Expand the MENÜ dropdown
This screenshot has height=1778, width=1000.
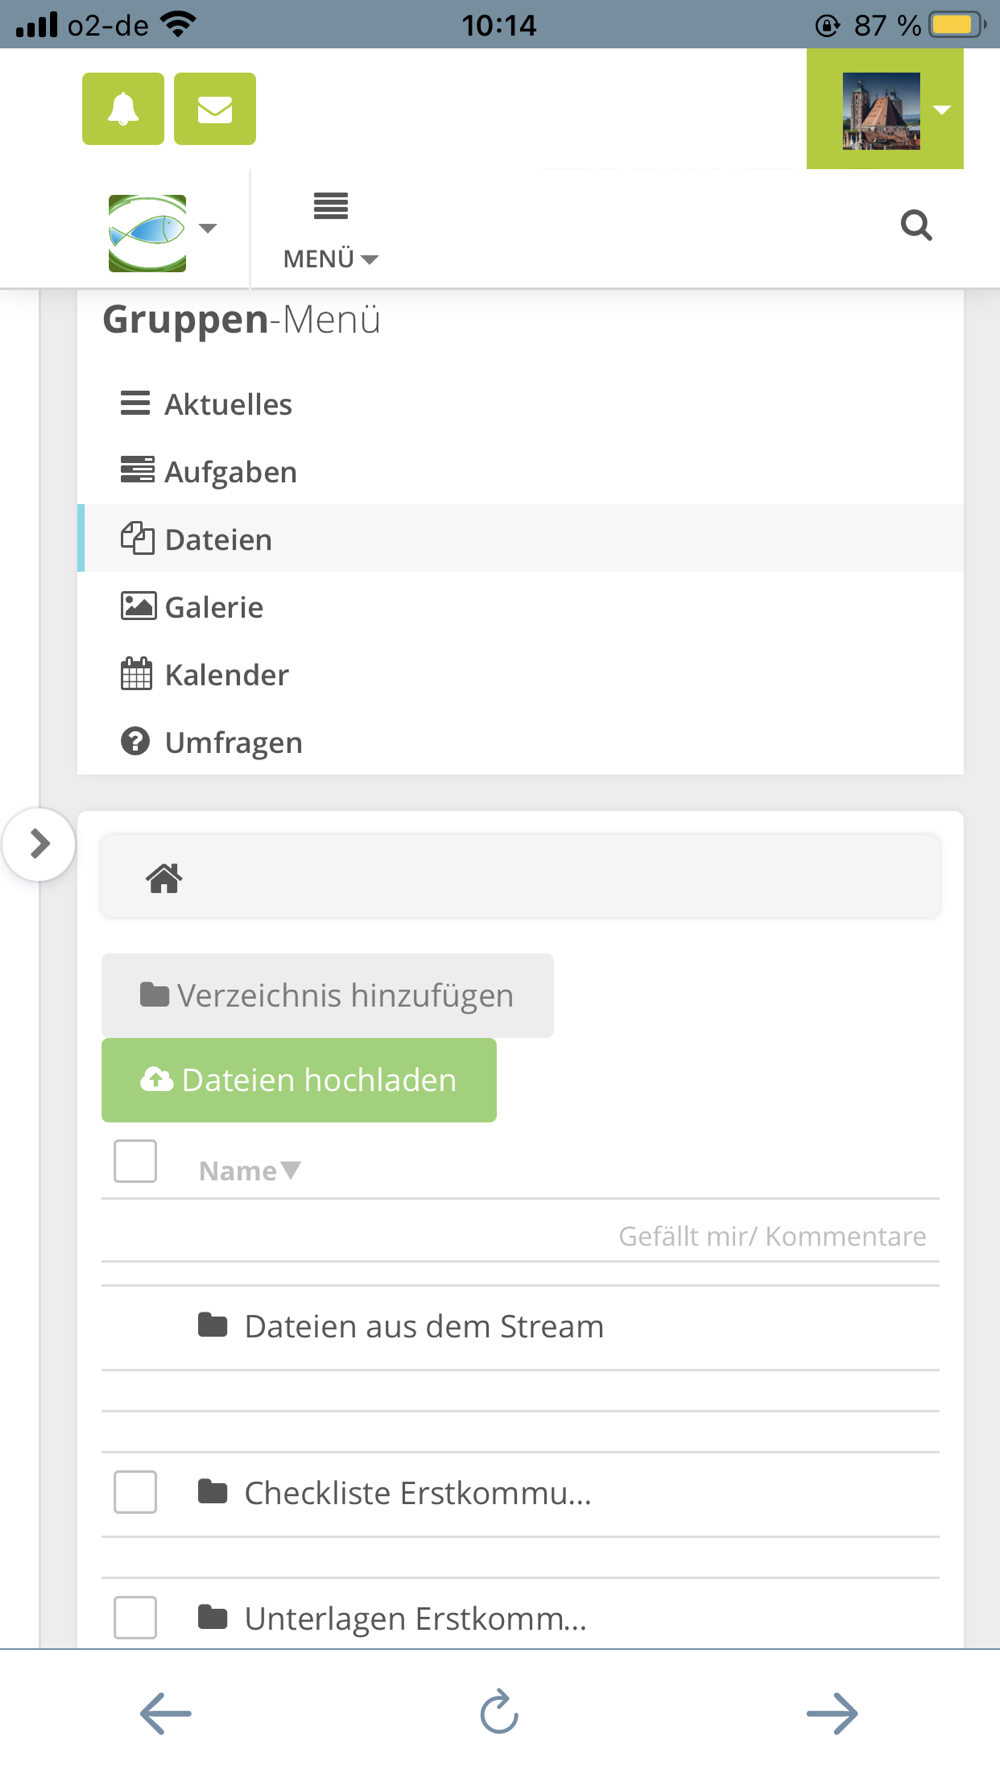[330, 231]
